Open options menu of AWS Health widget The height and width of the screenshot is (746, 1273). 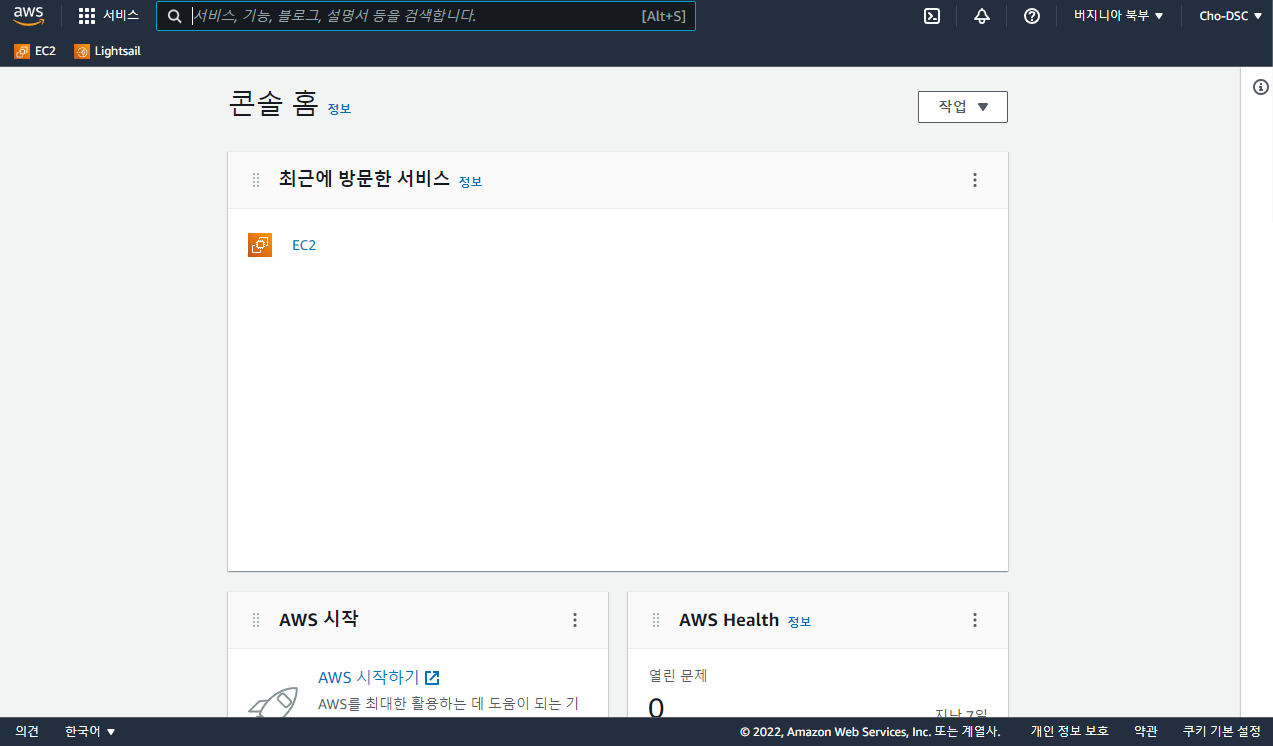pyautogui.click(x=975, y=620)
